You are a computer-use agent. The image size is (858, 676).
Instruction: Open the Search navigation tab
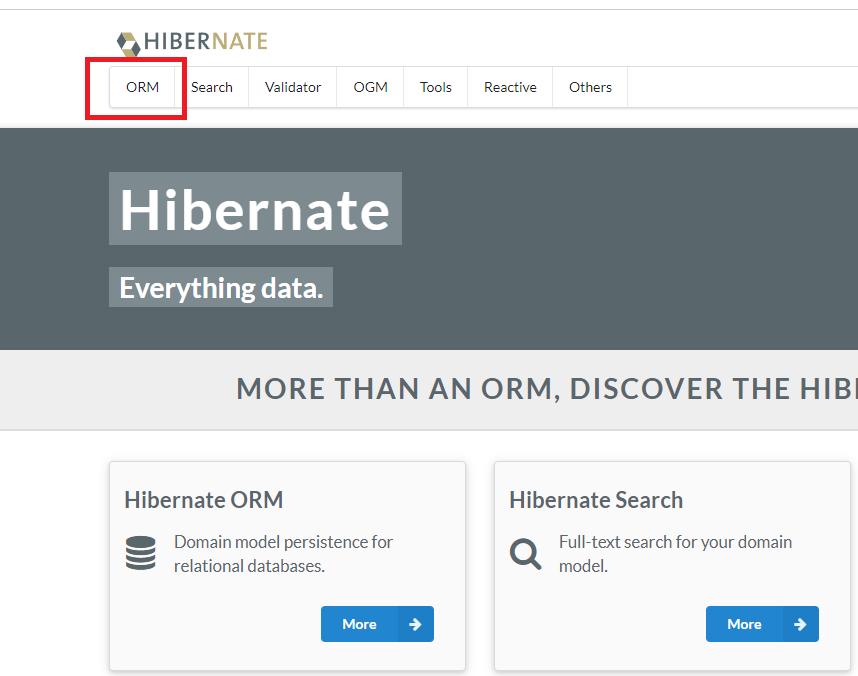click(212, 87)
